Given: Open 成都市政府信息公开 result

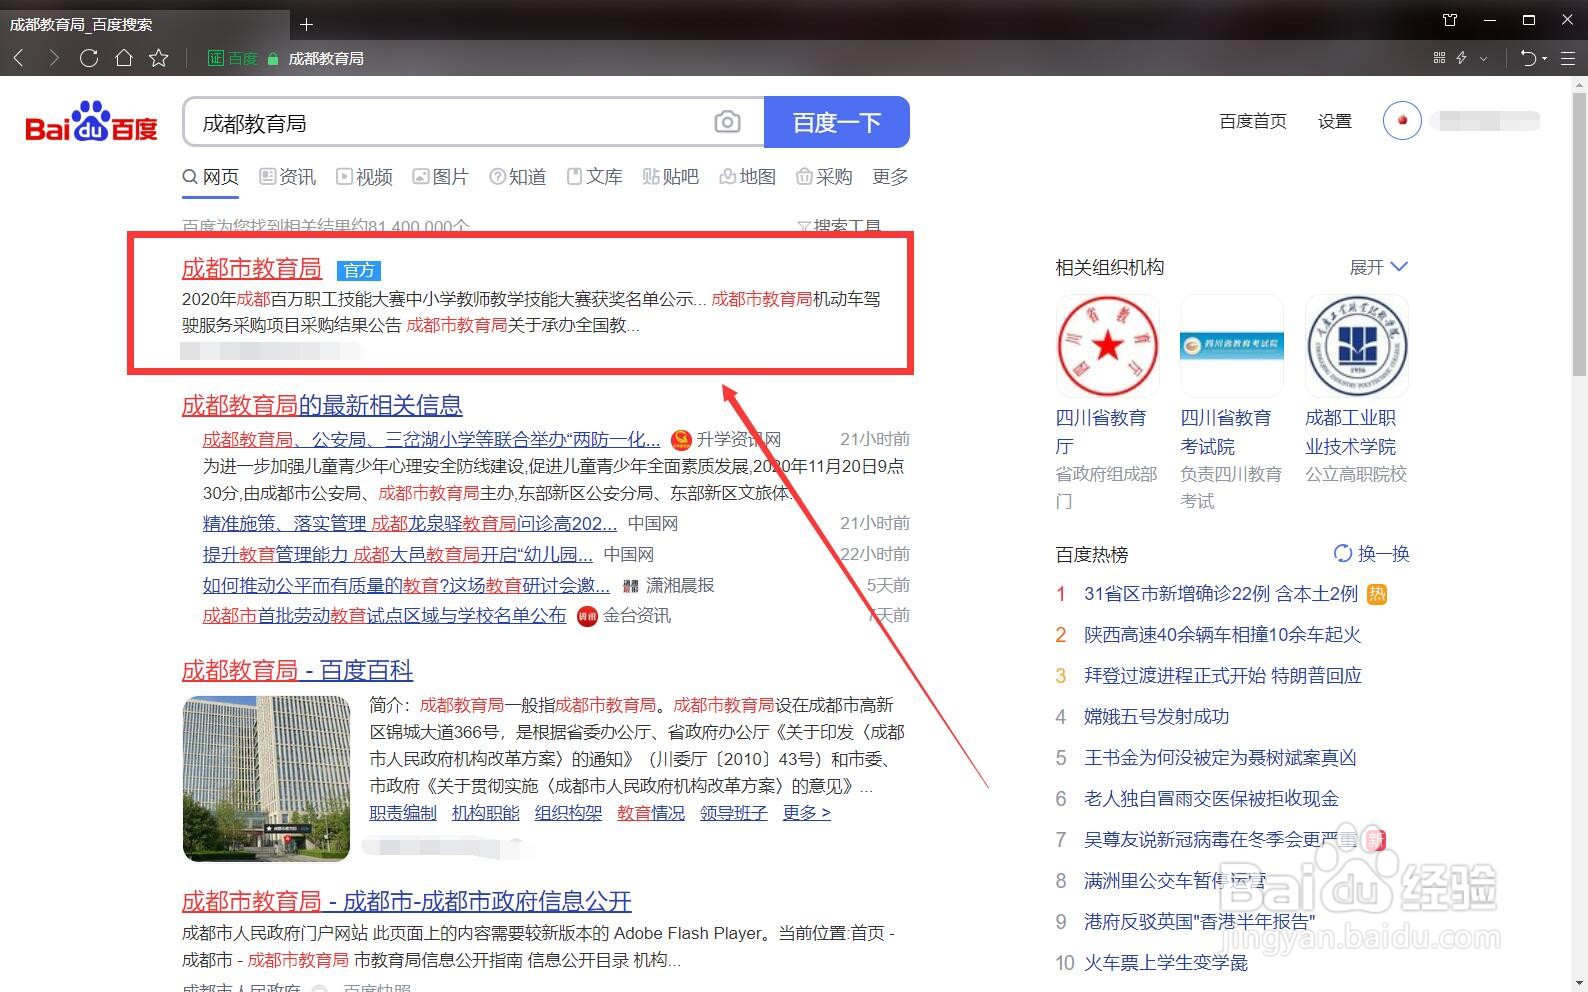Looking at the screenshot, I should 407,901.
